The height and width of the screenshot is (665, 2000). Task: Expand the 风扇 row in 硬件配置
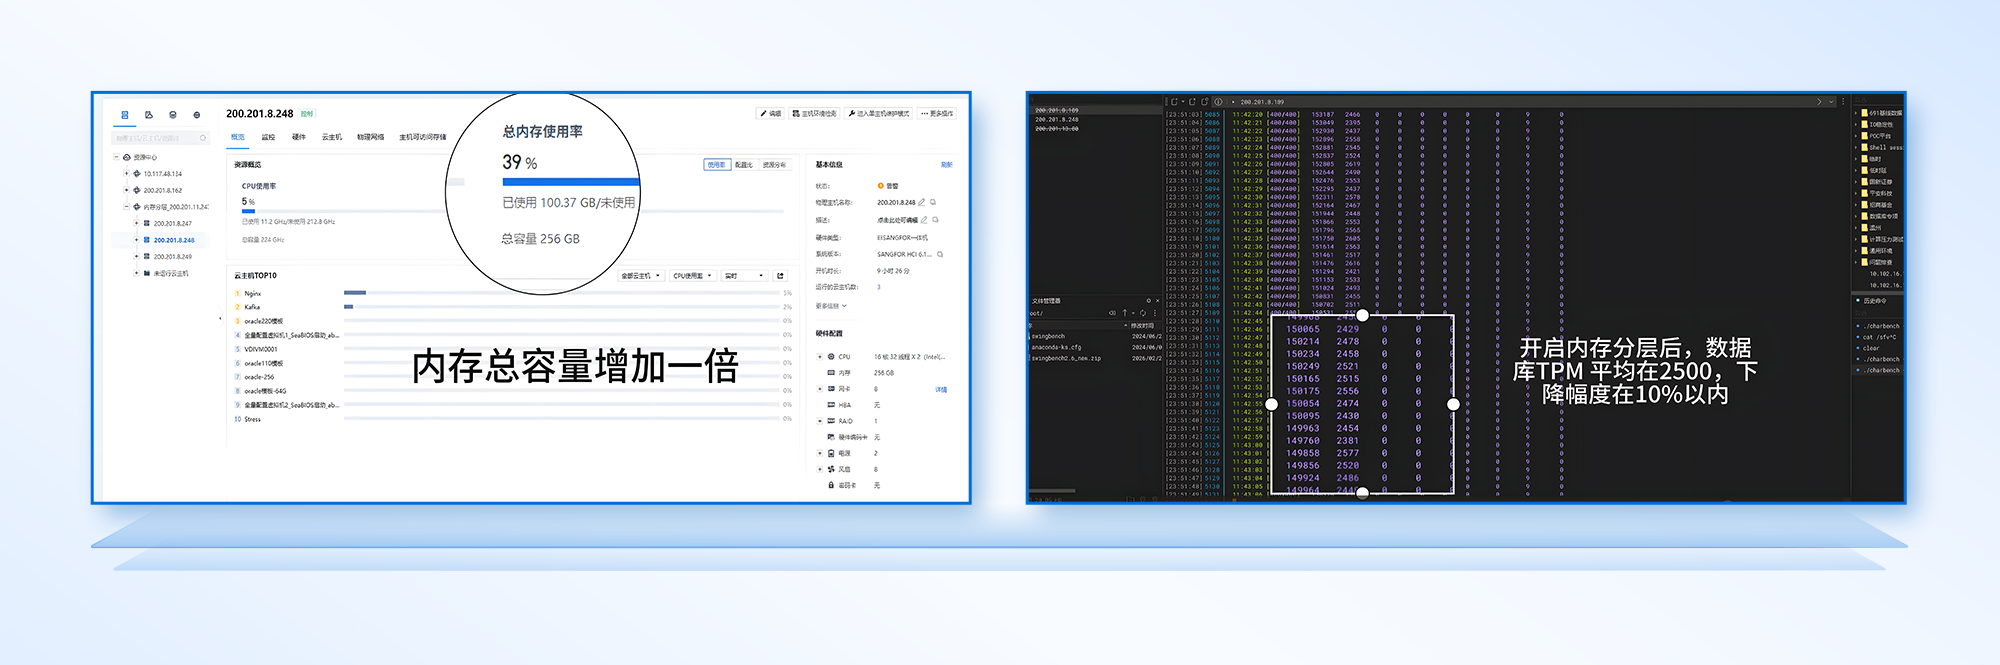(x=820, y=469)
